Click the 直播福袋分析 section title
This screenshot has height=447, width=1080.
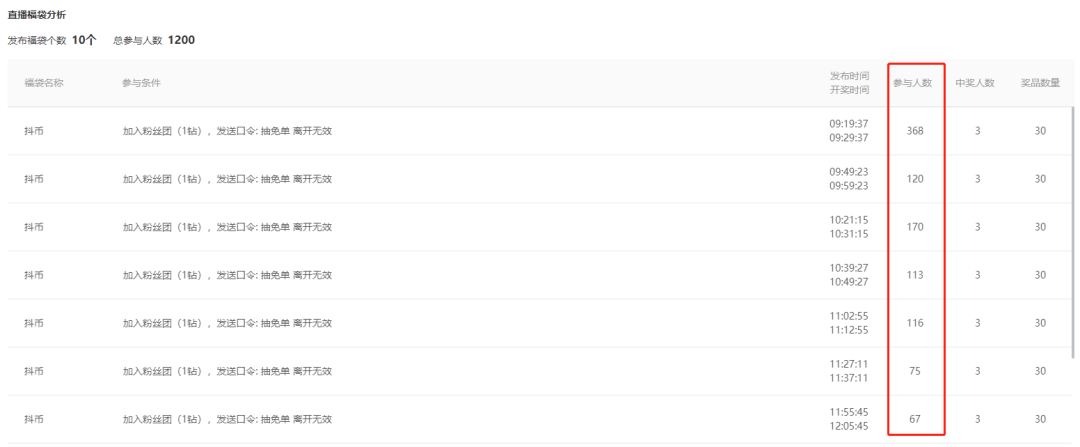tap(37, 14)
